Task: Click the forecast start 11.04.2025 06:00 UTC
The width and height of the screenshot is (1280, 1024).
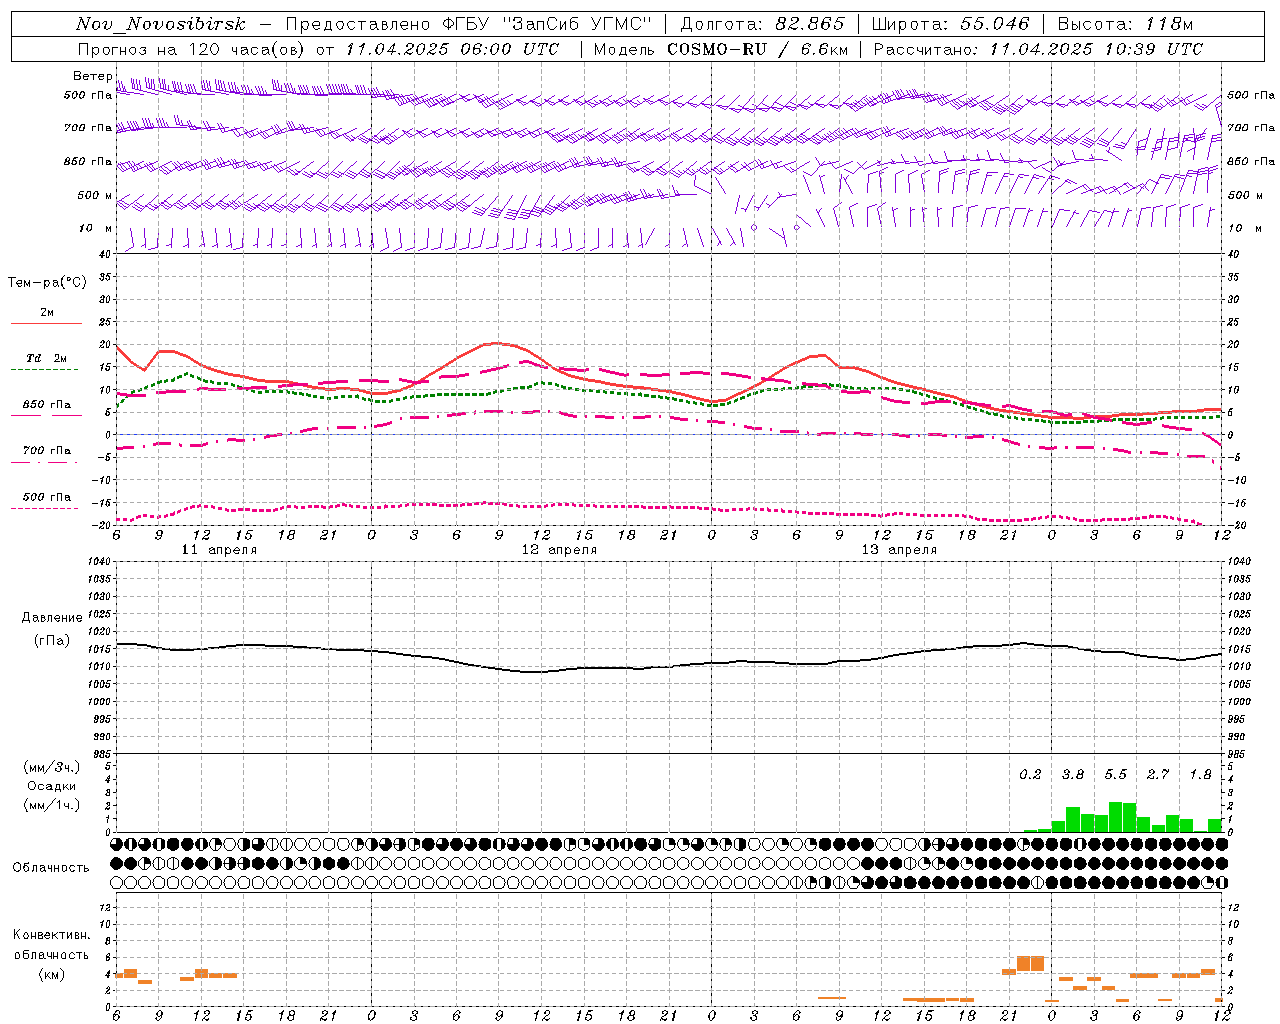Action: point(452,49)
